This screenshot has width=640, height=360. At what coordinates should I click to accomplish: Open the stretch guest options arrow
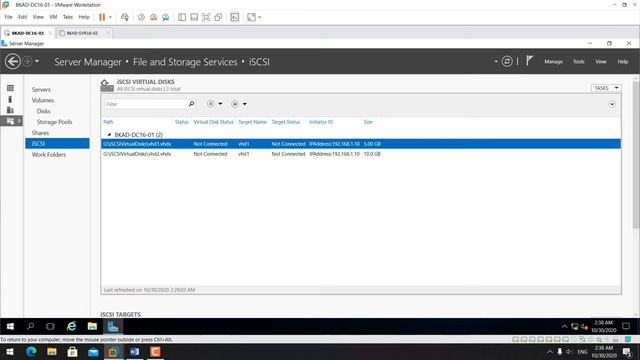click(x=260, y=17)
